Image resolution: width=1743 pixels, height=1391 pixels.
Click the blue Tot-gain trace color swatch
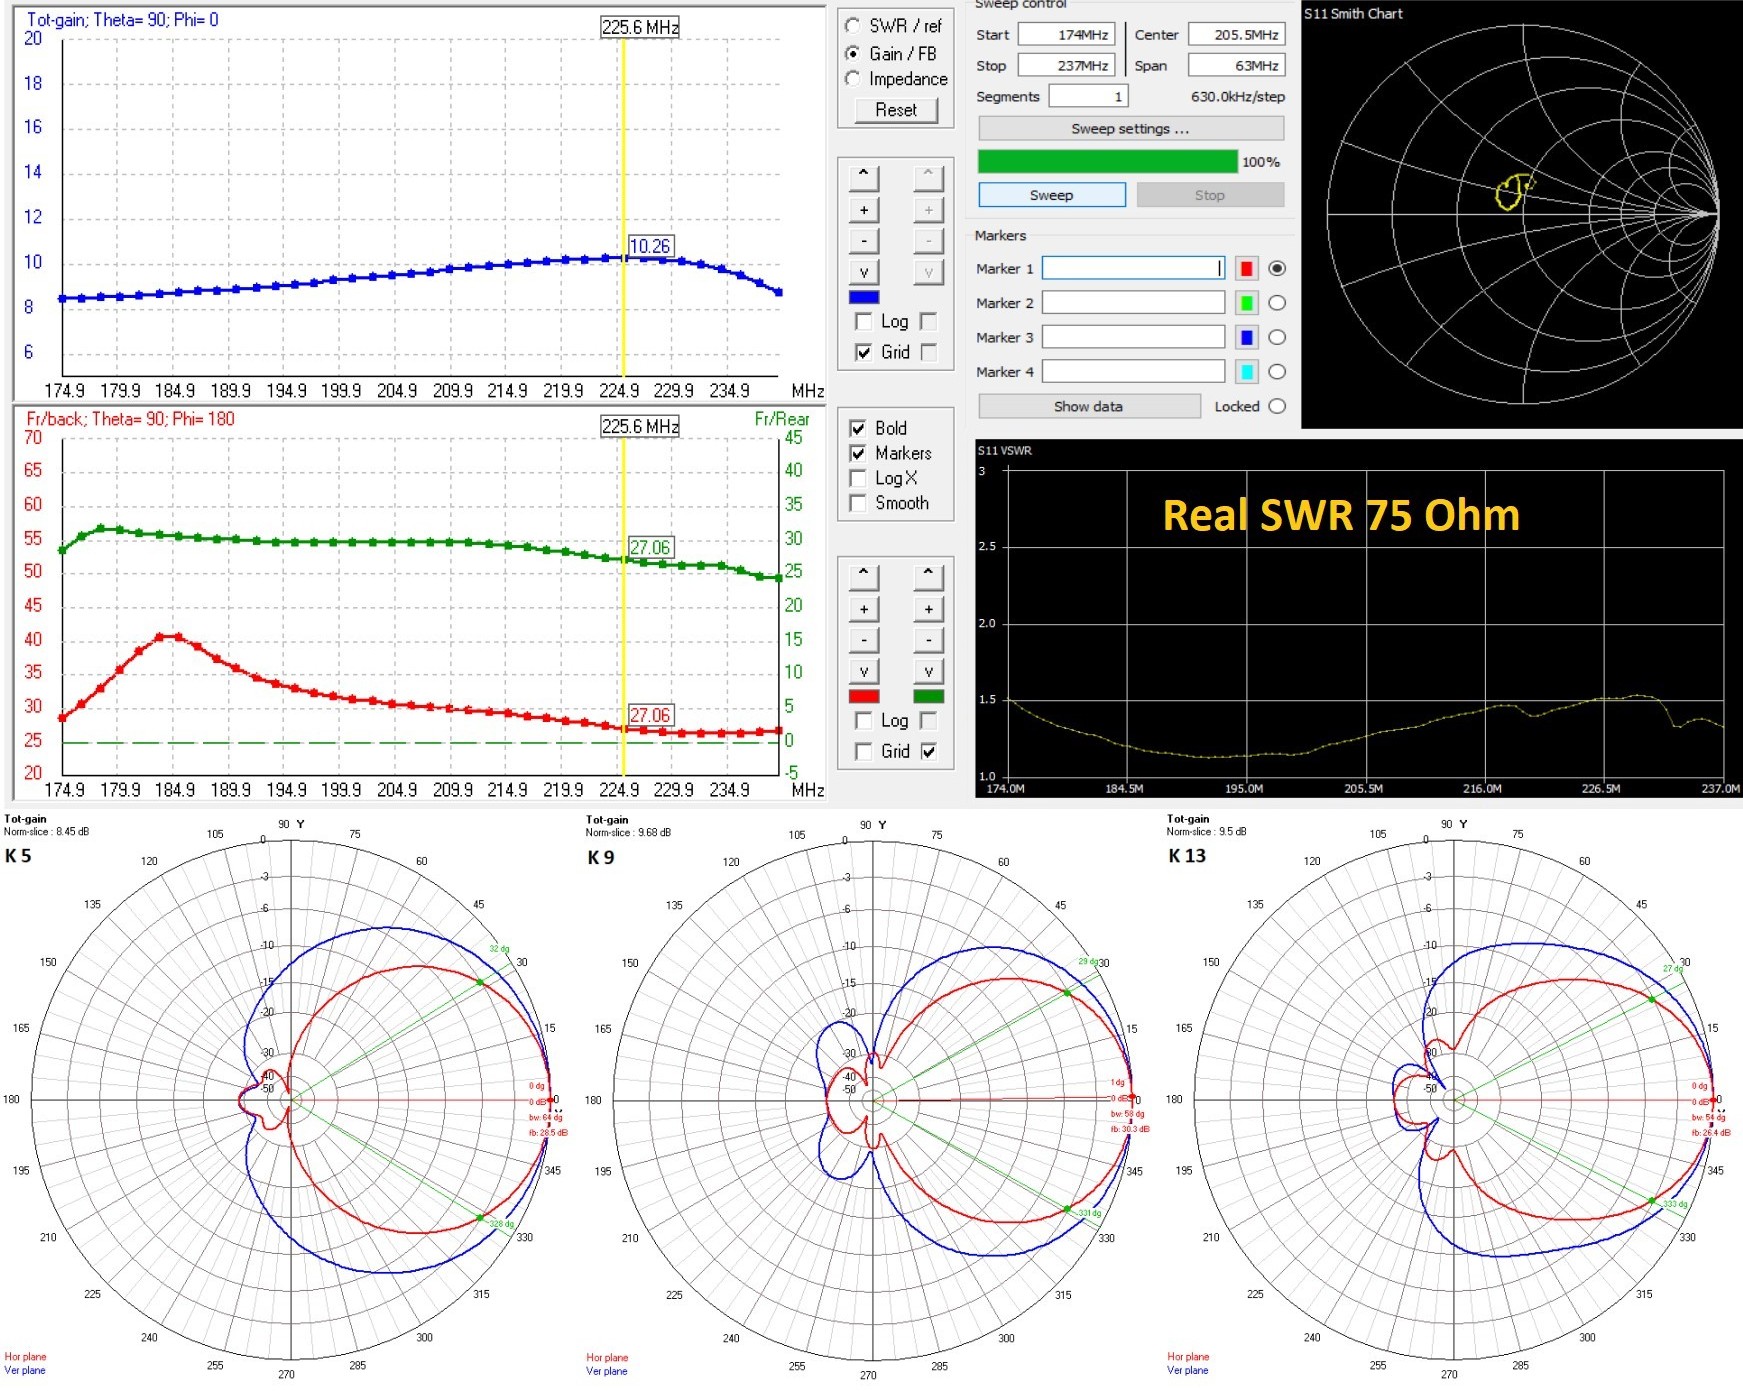click(864, 297)
